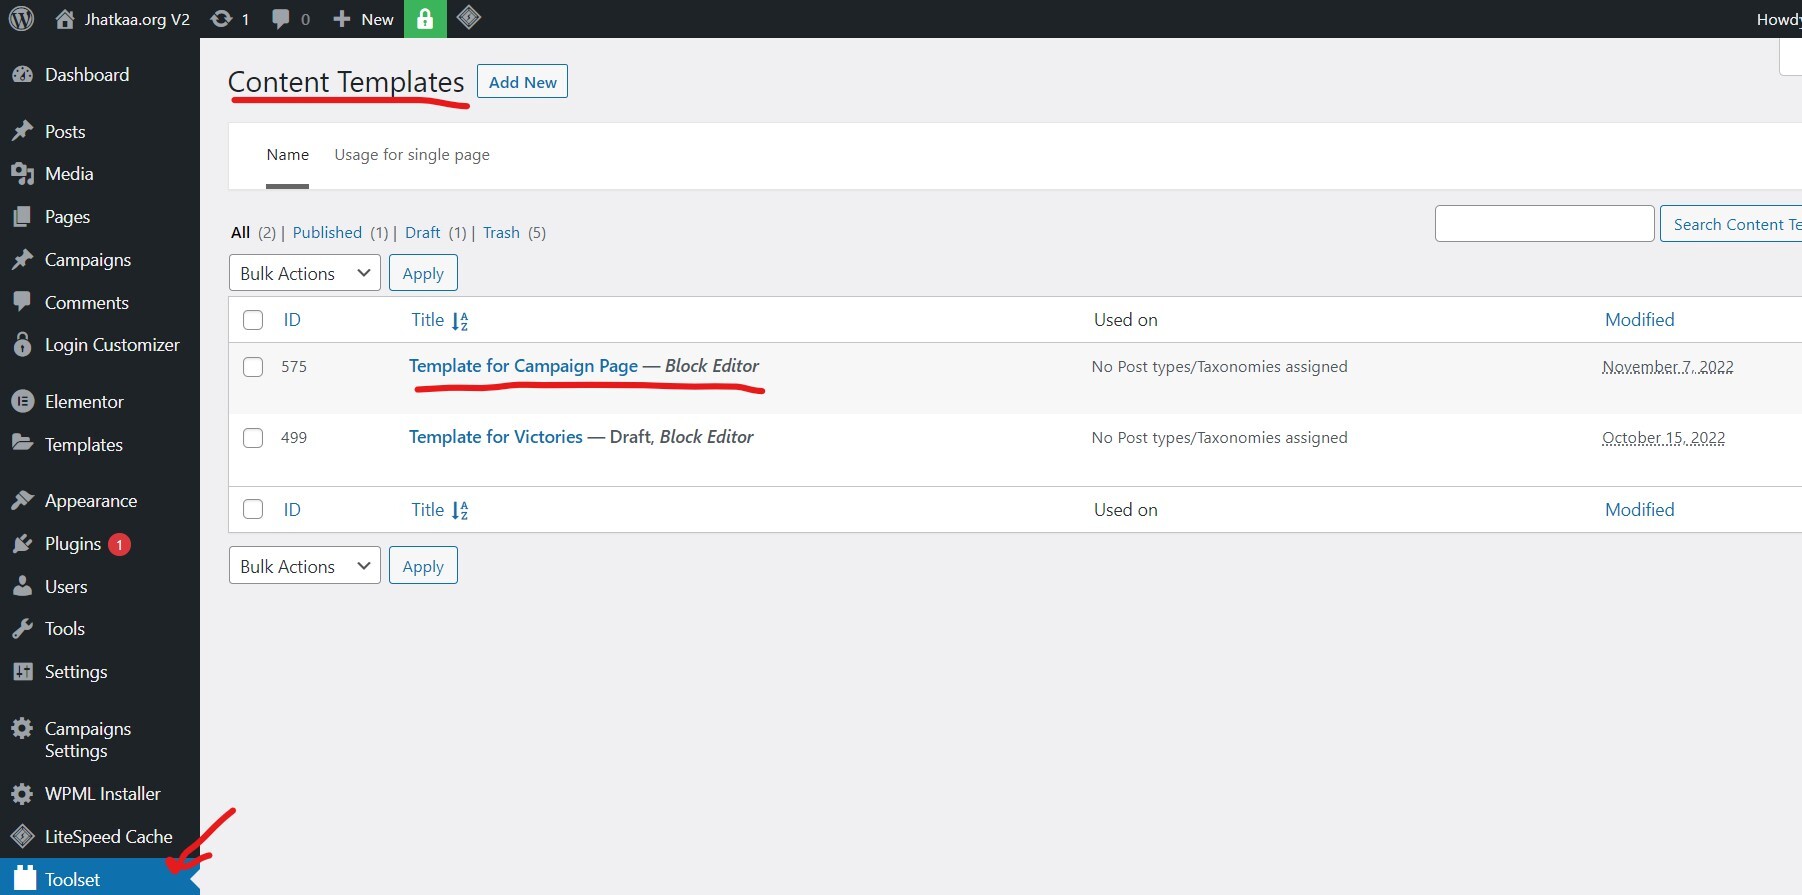
Task: Click the Media icon in sidebar
Action: point(22,174)
